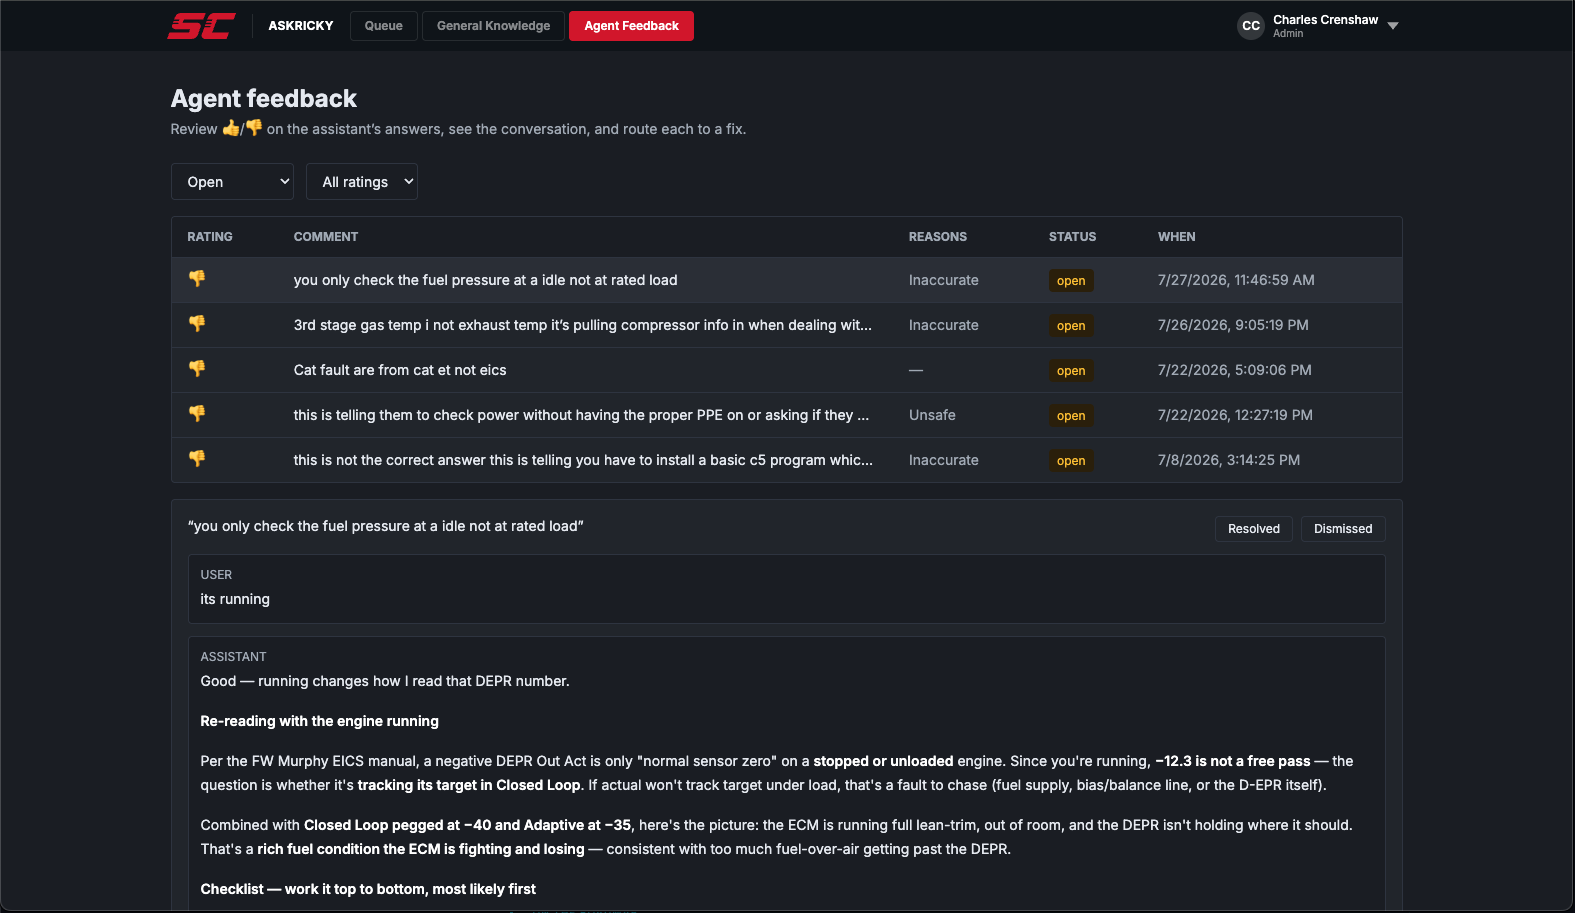Click open status badge on 7/8/2026 row
This screenshot has height=913, width=1575.
(x=1071, y=461)
